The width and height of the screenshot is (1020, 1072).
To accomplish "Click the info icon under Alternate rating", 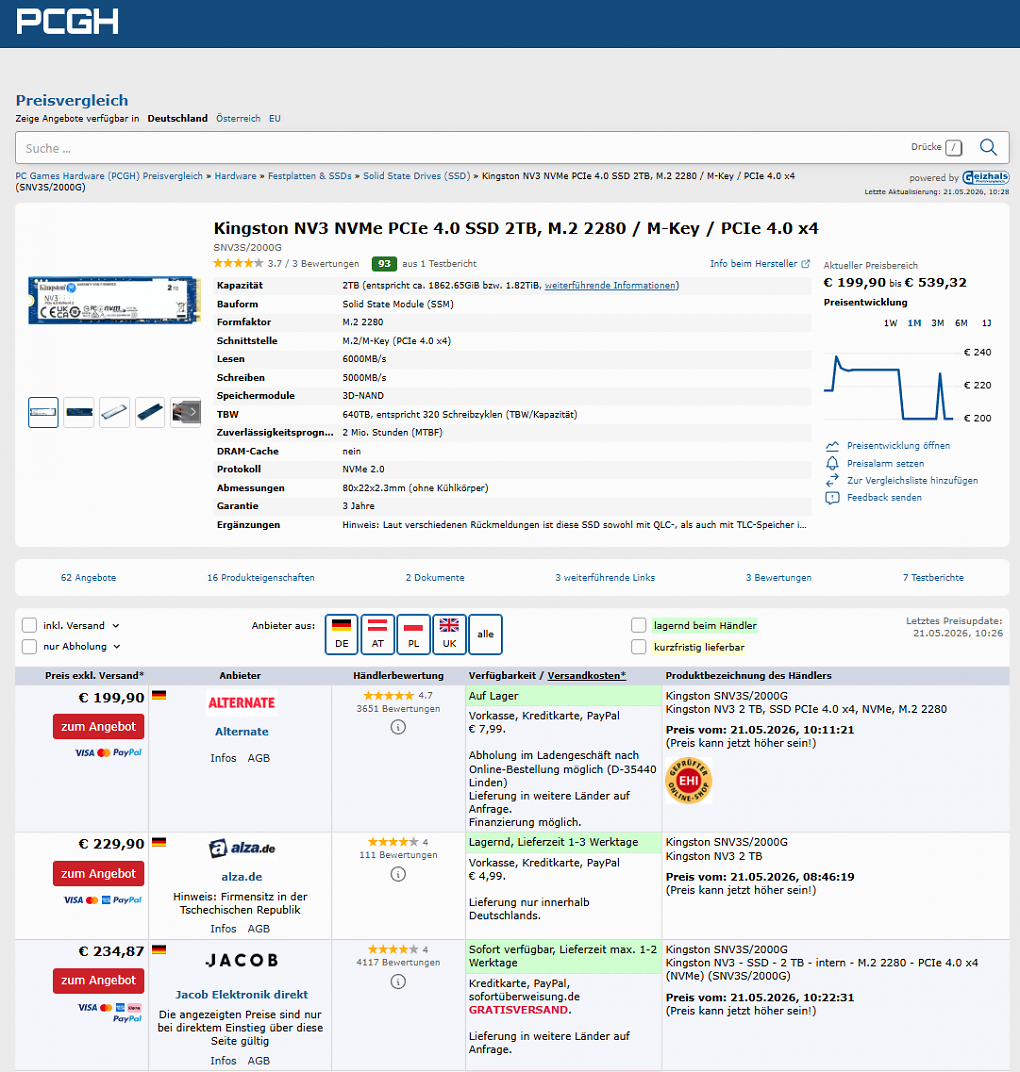I will click(x=398, y=727).
